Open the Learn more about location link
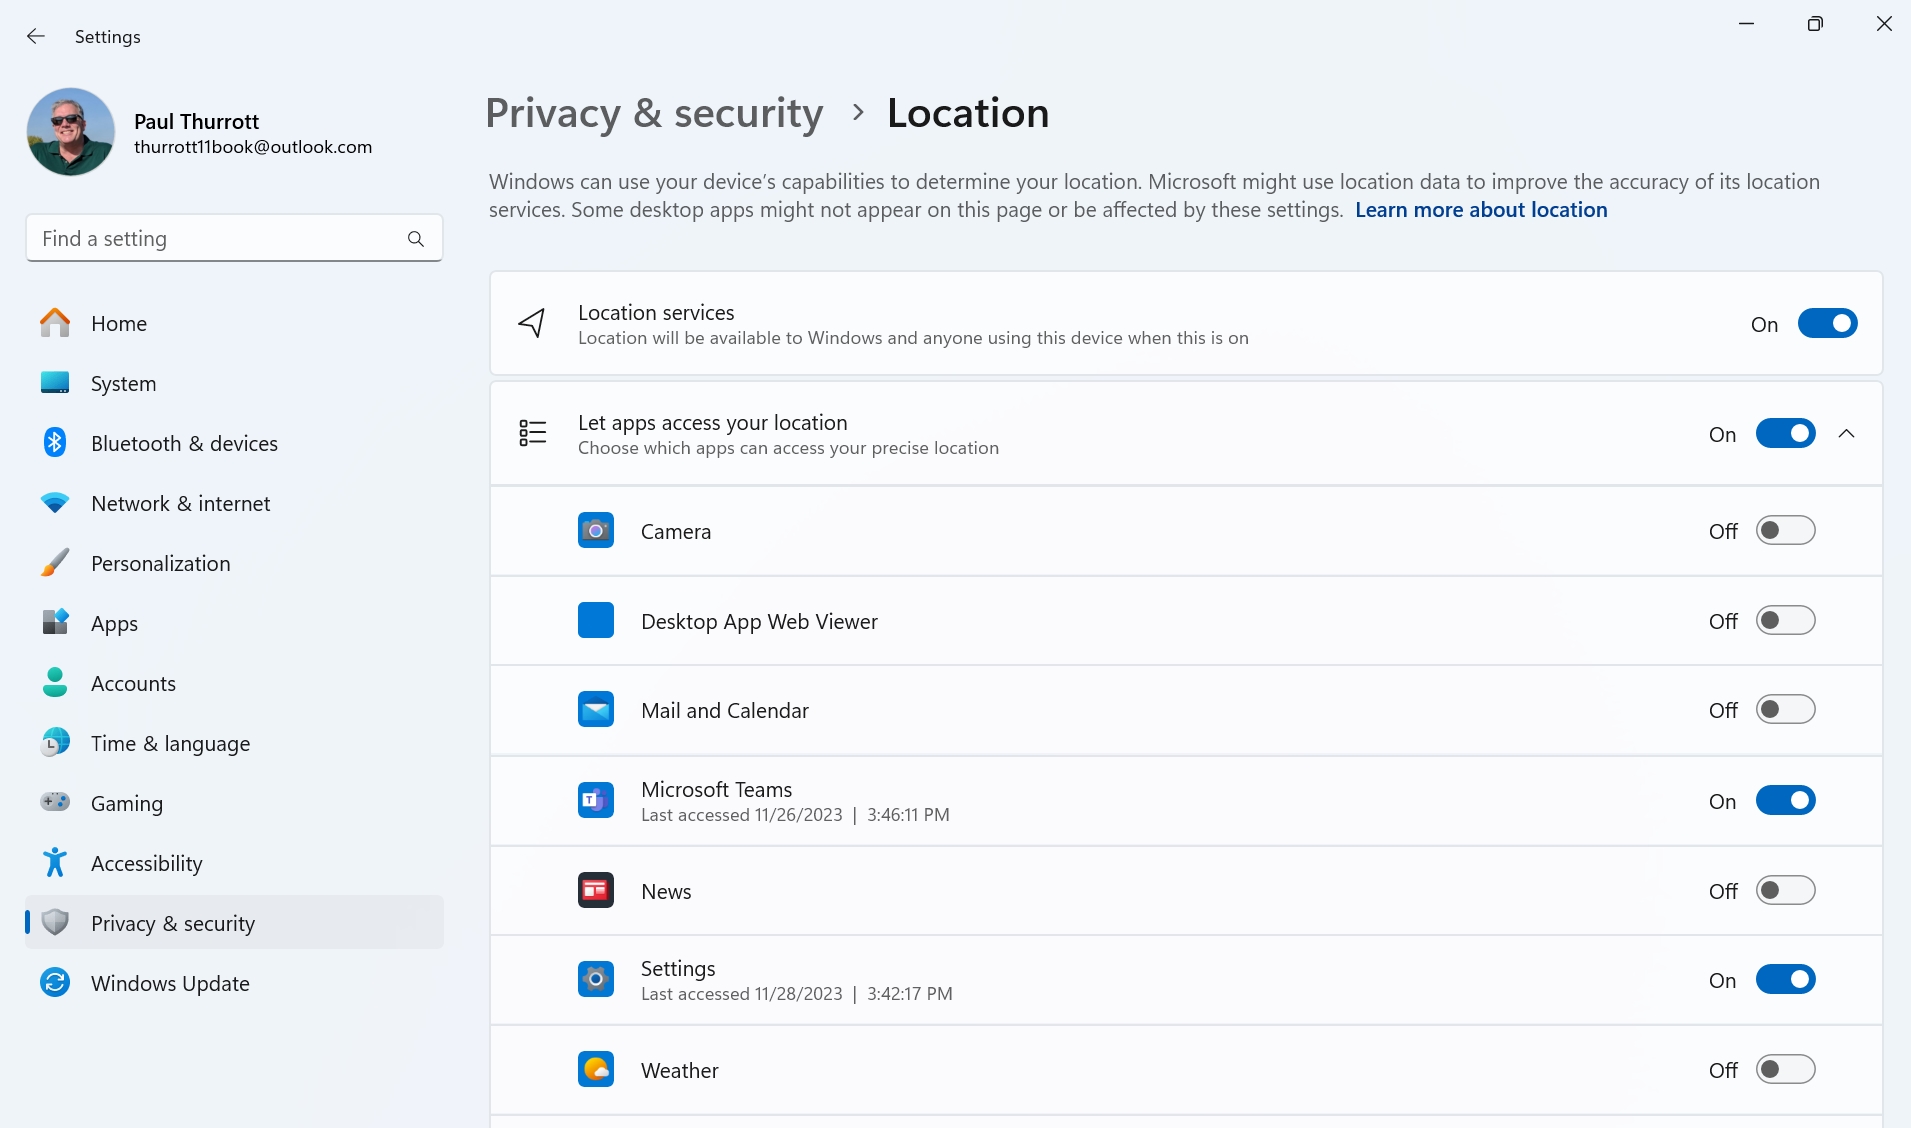Viewport: 1911px width, 1128px height. click(1481, 210)
